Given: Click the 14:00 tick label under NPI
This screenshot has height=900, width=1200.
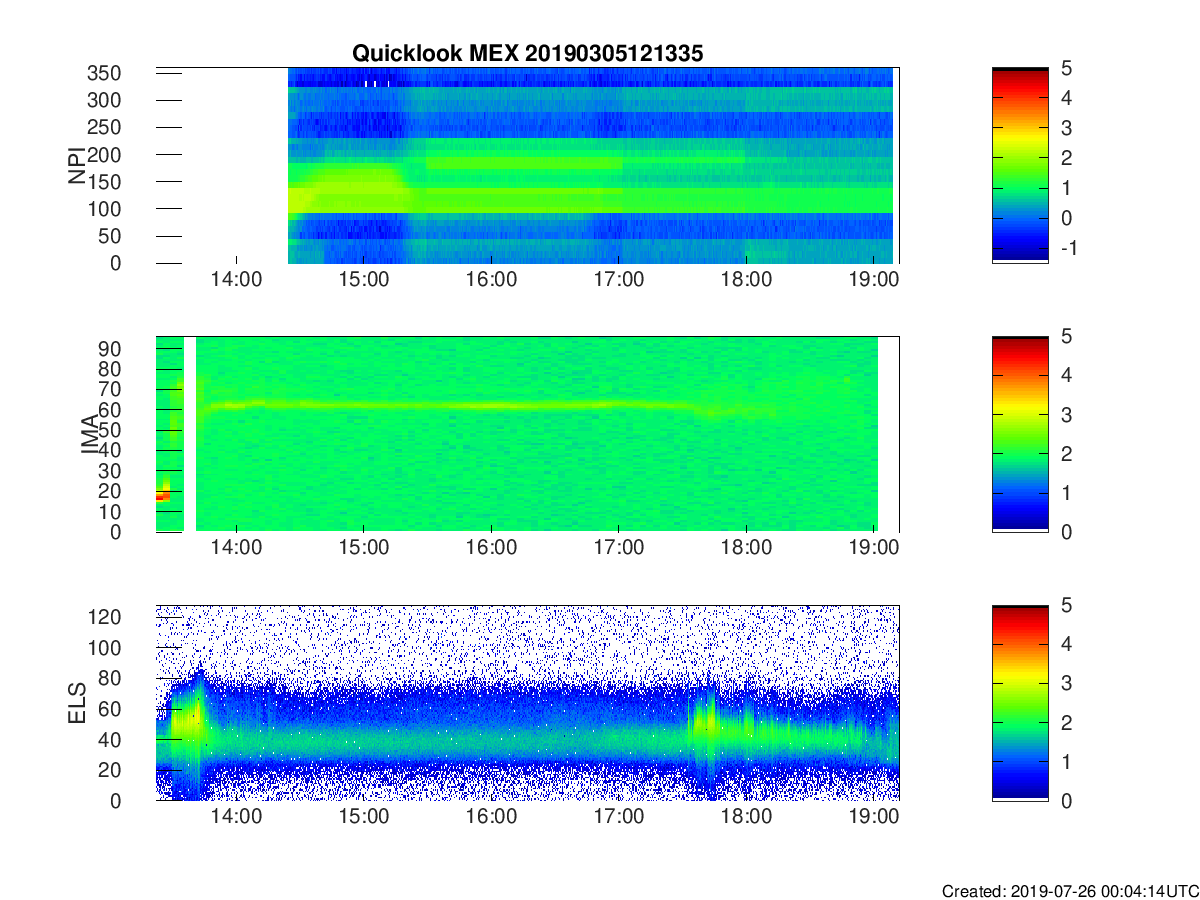Looking at the screenshot, I should click(236, 281).
